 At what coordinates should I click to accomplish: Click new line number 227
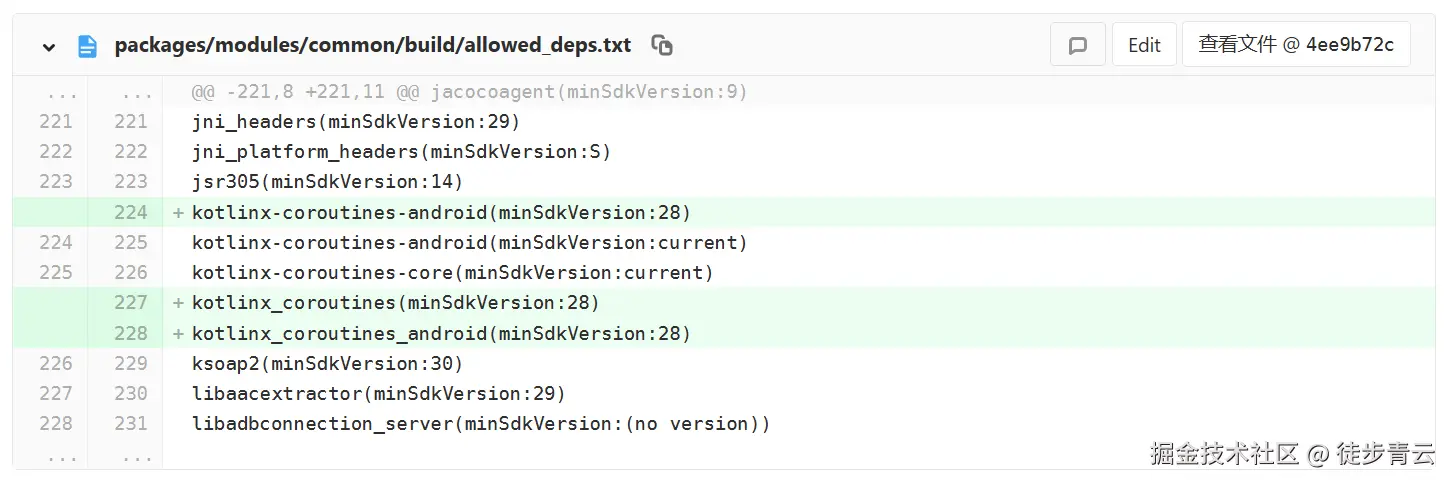click(x=130, y=302)
